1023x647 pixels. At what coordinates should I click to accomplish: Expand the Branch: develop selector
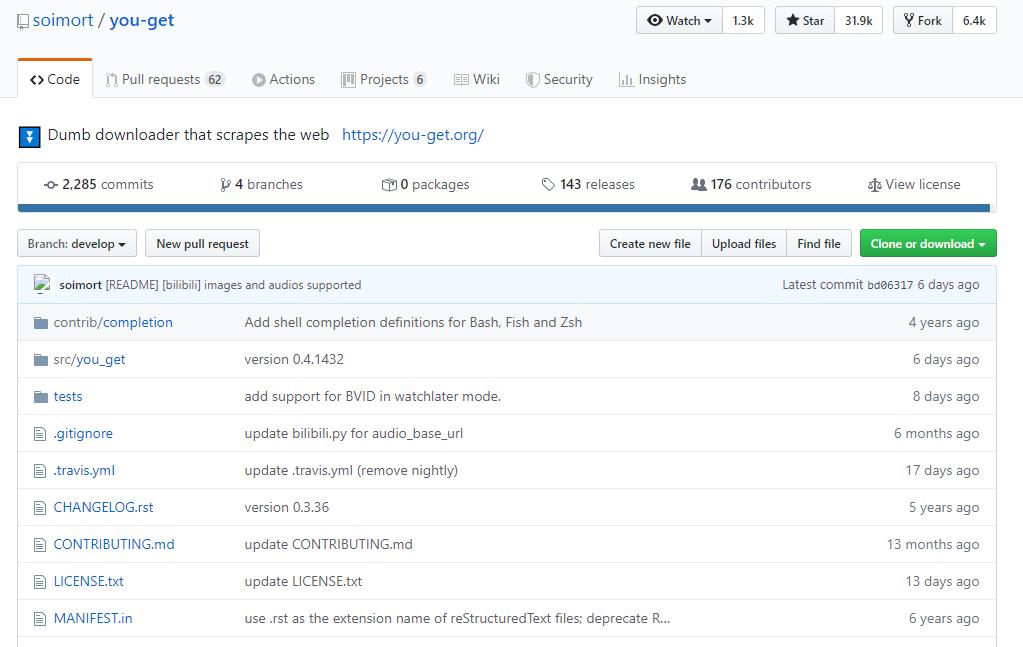[77, 244]
